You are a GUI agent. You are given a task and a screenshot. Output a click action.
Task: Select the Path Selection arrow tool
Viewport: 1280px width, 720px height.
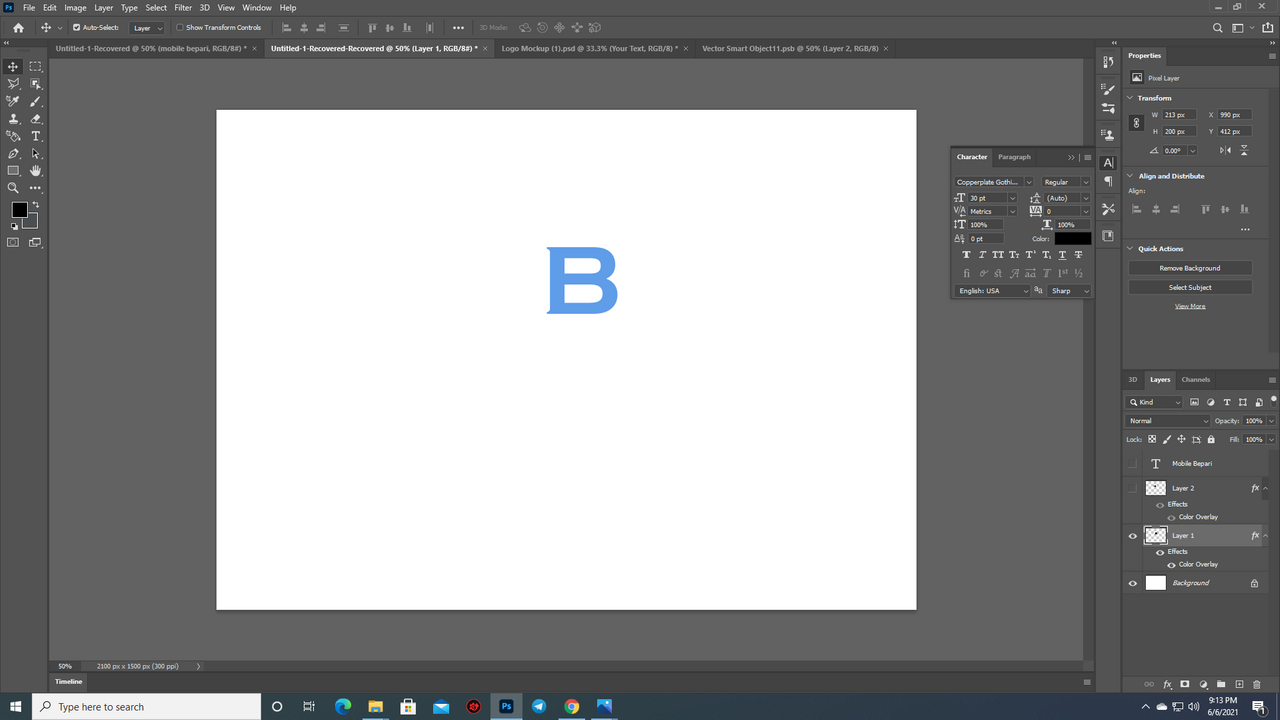(36, 154)
